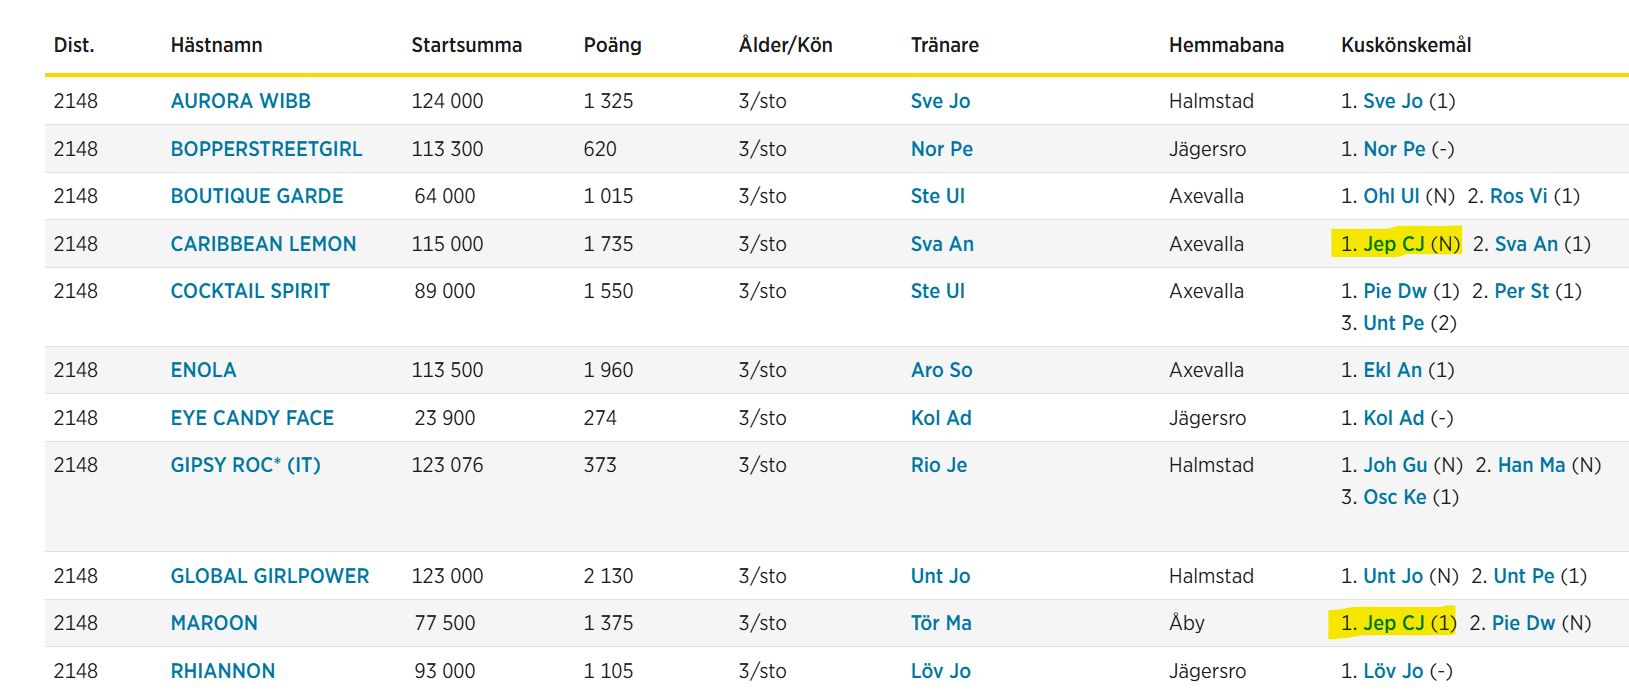This screenshot has height=700, width=1629.
Task: Open the ENOLA horse link
Action: pos(203,370)
